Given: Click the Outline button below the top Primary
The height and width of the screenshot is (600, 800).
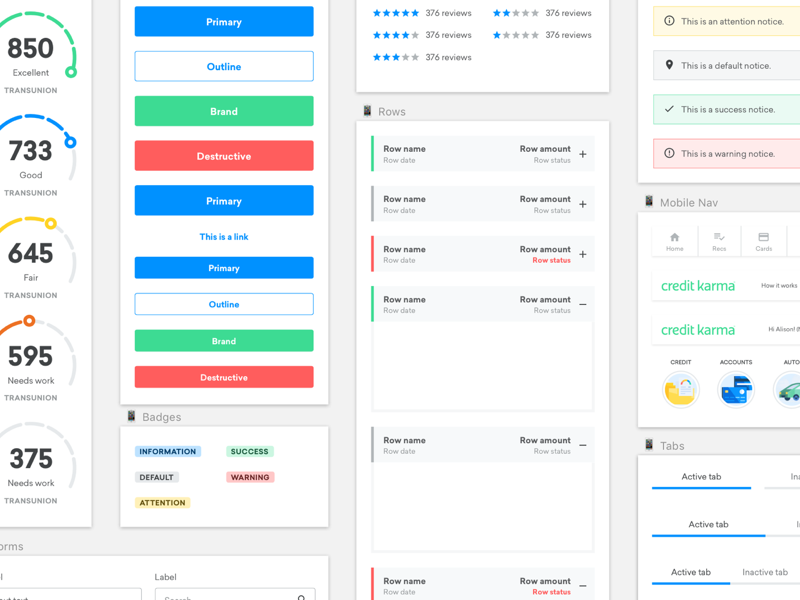Looking at the screenshot, I should click(224, 66).
